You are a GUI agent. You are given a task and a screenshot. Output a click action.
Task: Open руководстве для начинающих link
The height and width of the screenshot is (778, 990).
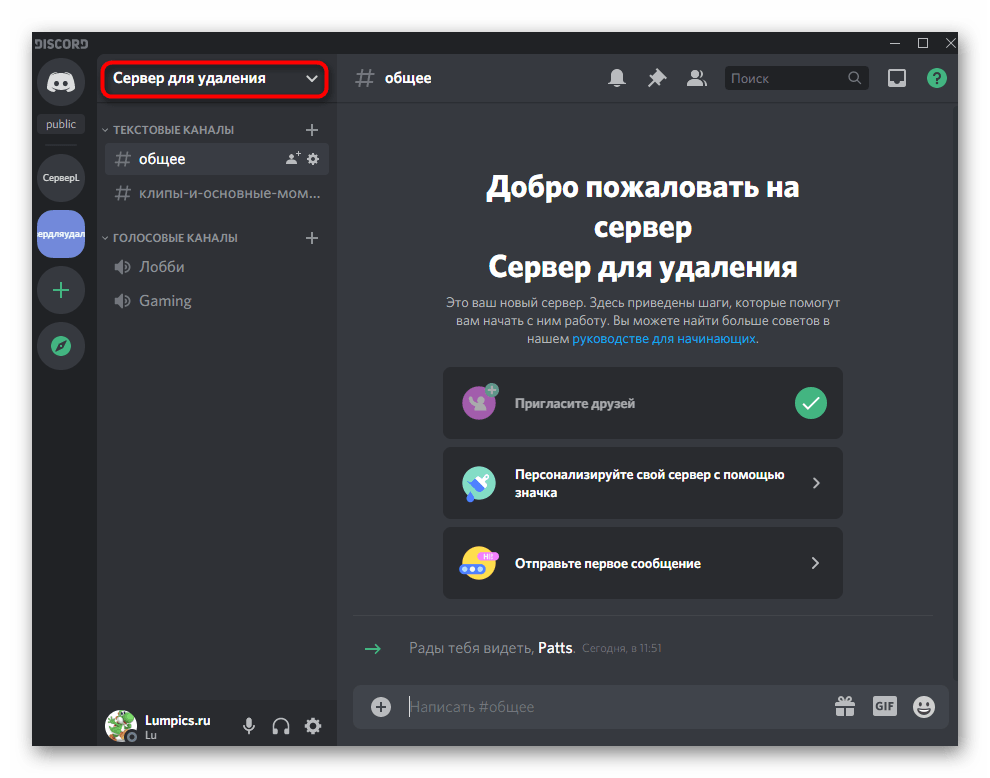point(664,339)
